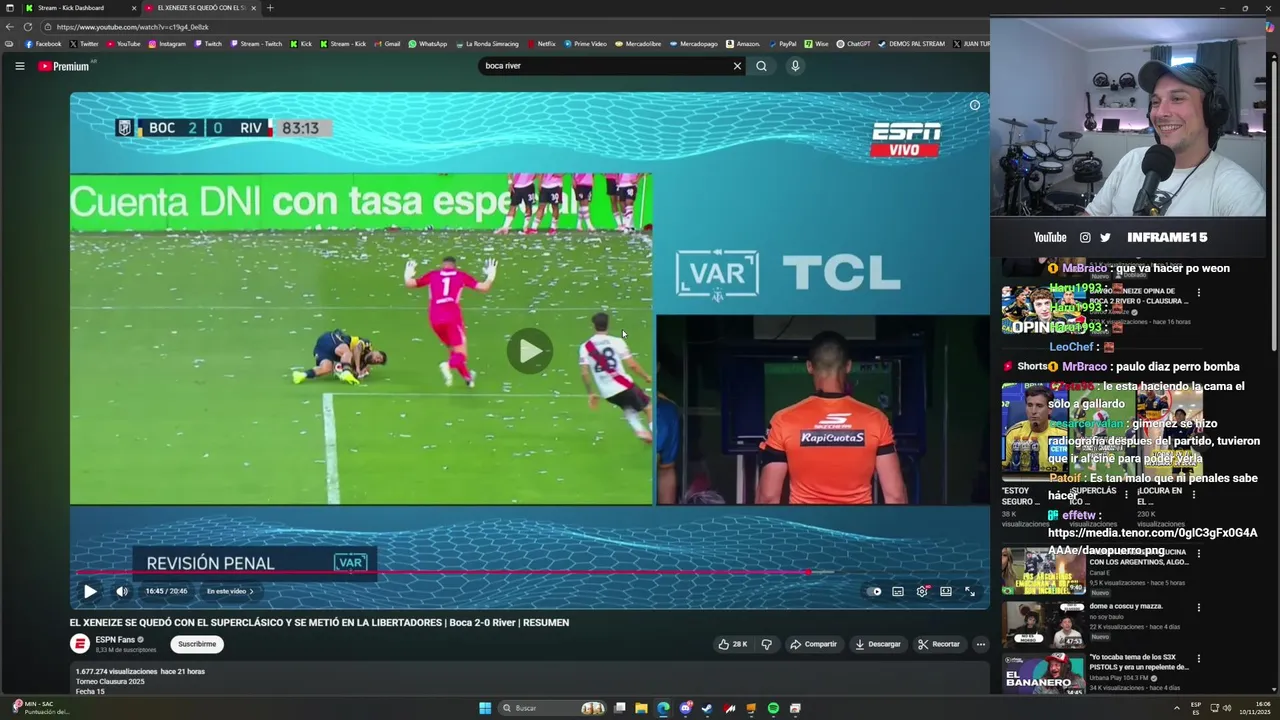Open options for 'XENEIZE OPINA DE' suggested video
Viewport: 1280px width, 720px height.
tap(1198, 293)
